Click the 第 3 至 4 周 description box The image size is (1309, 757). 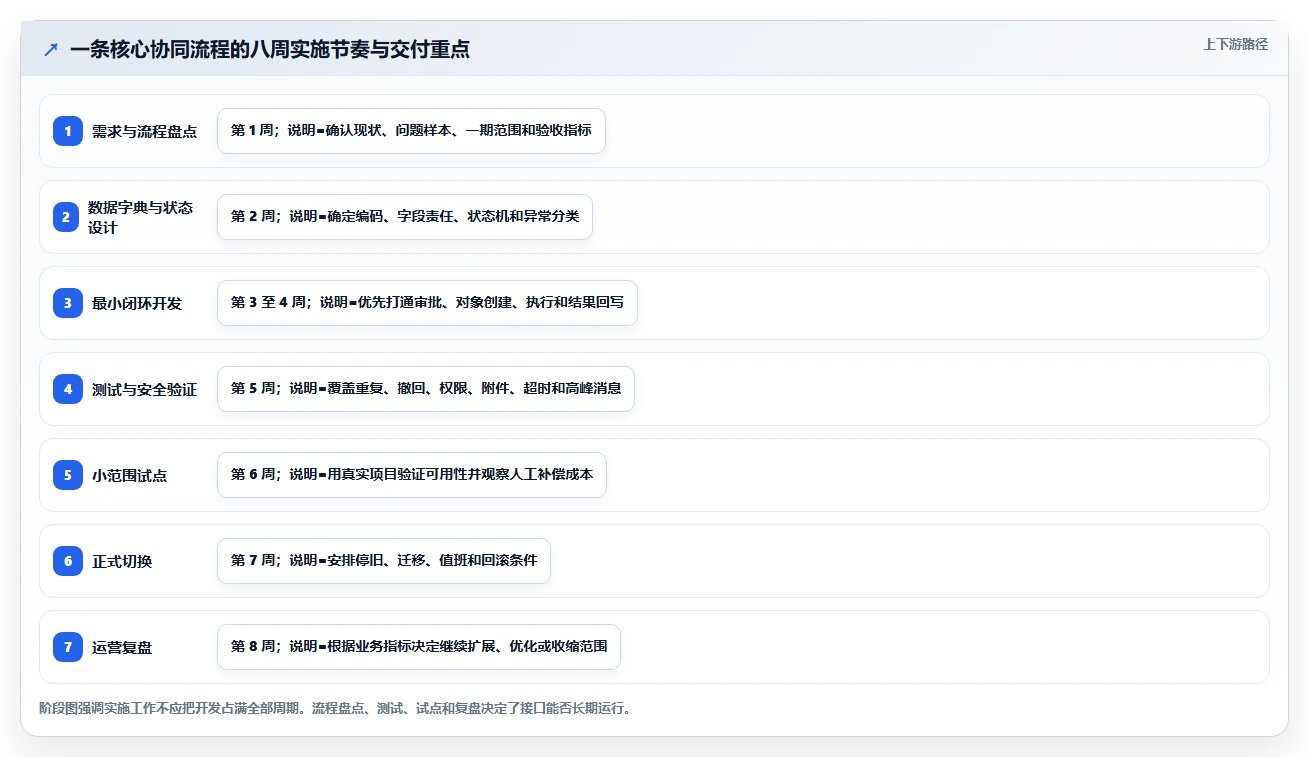click(x=427, y=303)
